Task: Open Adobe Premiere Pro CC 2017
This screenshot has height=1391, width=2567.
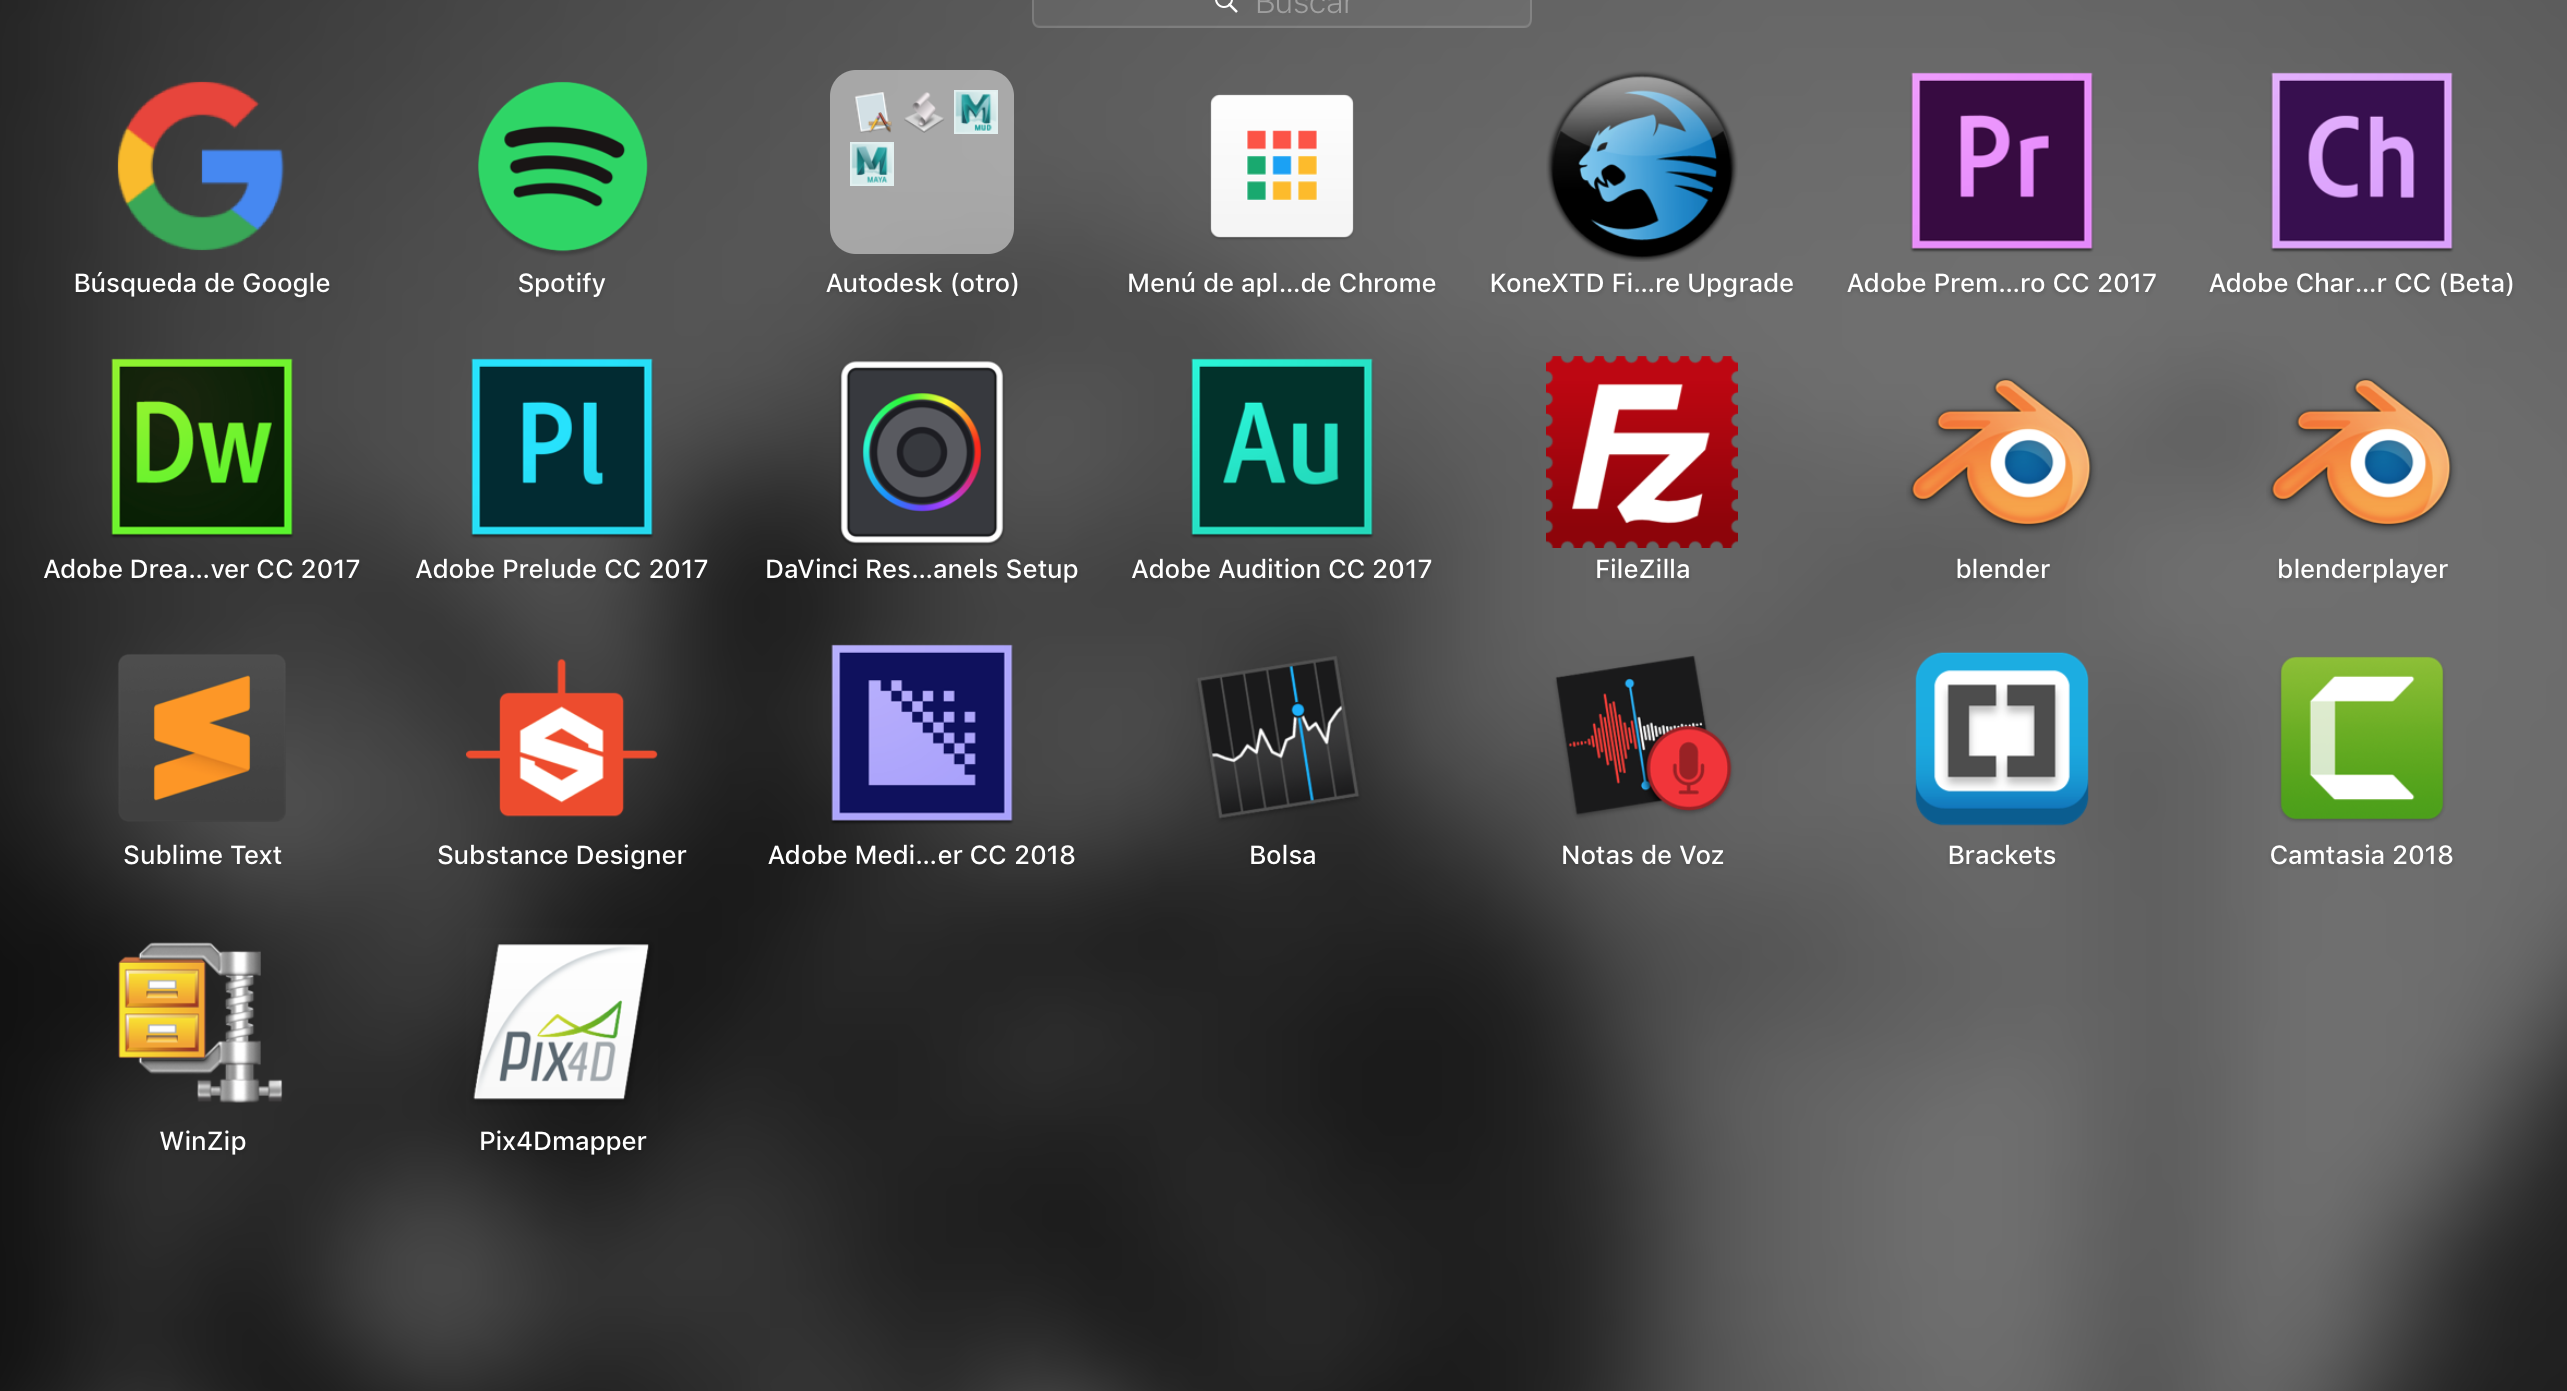Action: (2001, 161)
